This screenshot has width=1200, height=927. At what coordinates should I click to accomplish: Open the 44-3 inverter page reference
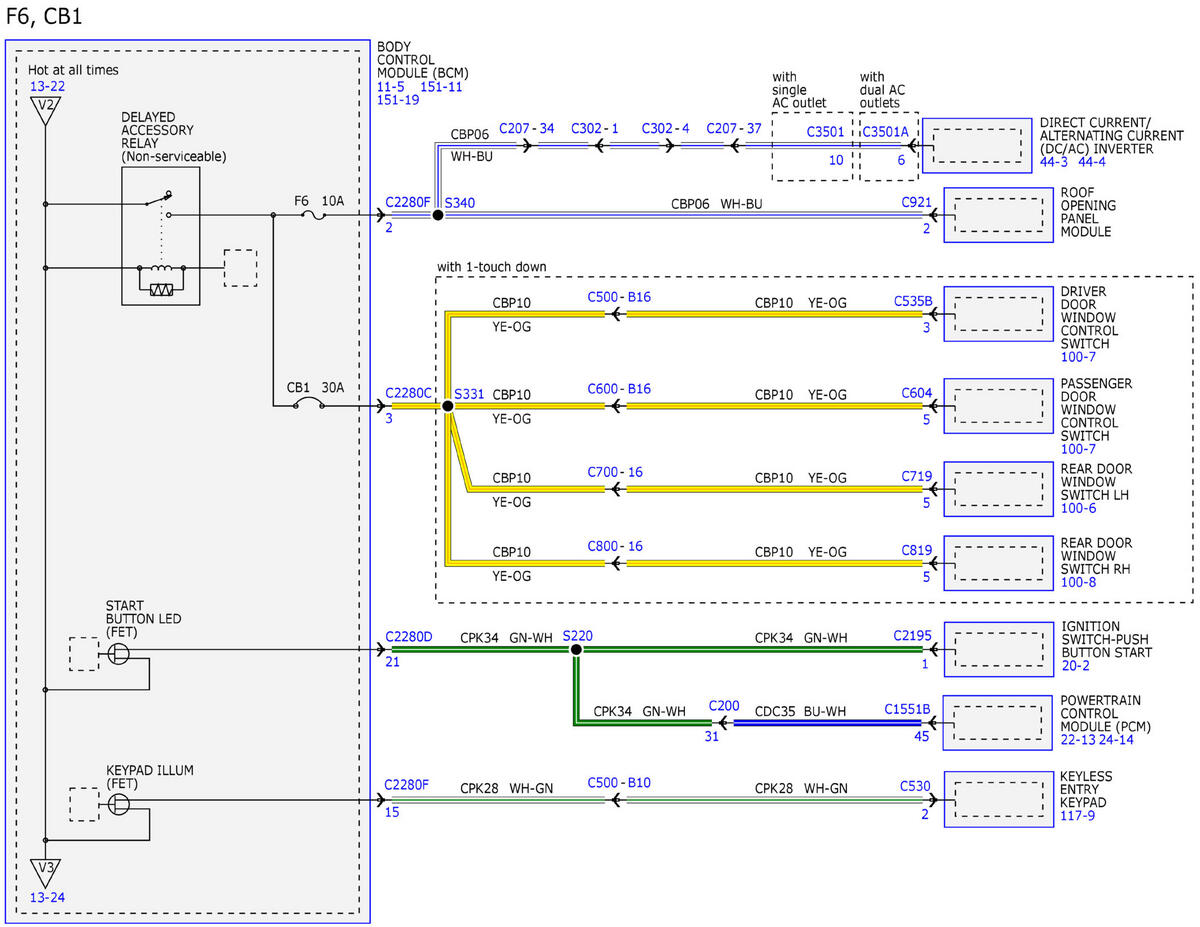point(1056,161)
